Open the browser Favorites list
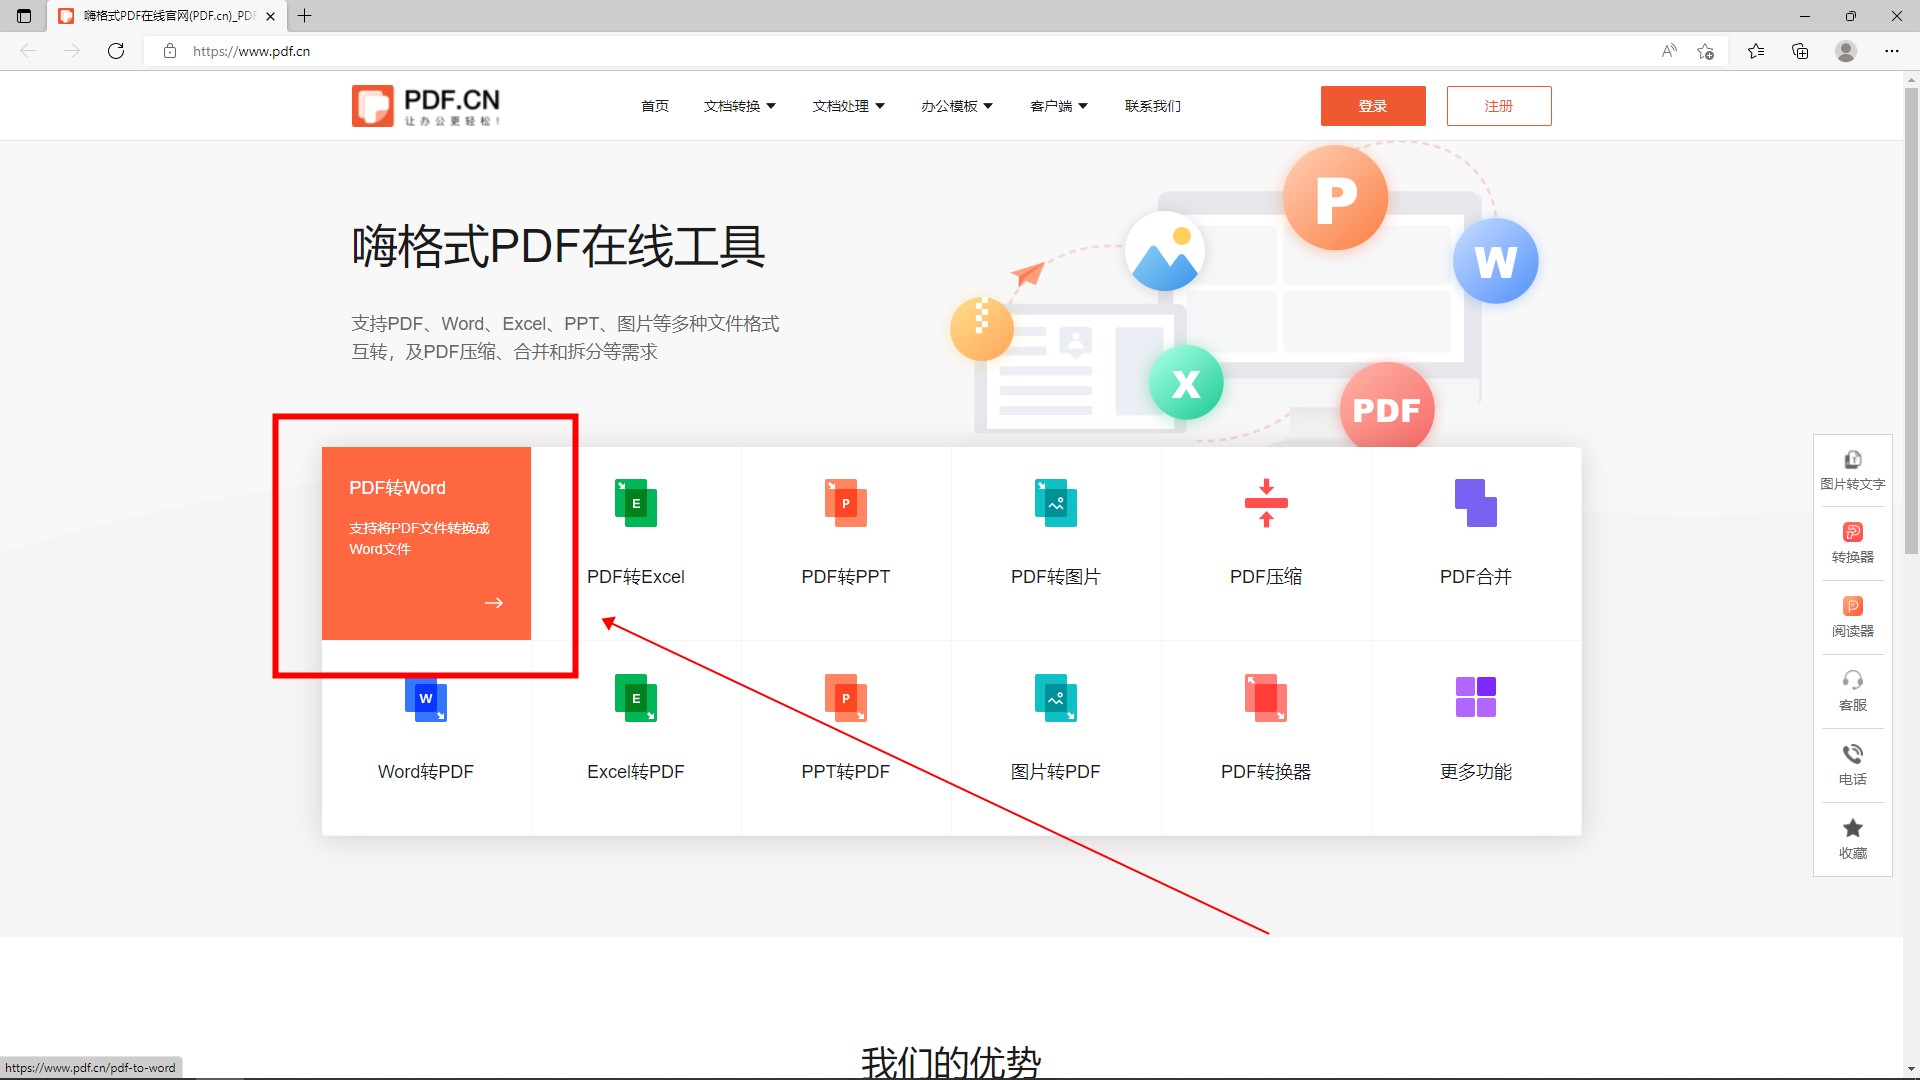This screenshot has width=1920, height=1080. [x=1756, y=51]
